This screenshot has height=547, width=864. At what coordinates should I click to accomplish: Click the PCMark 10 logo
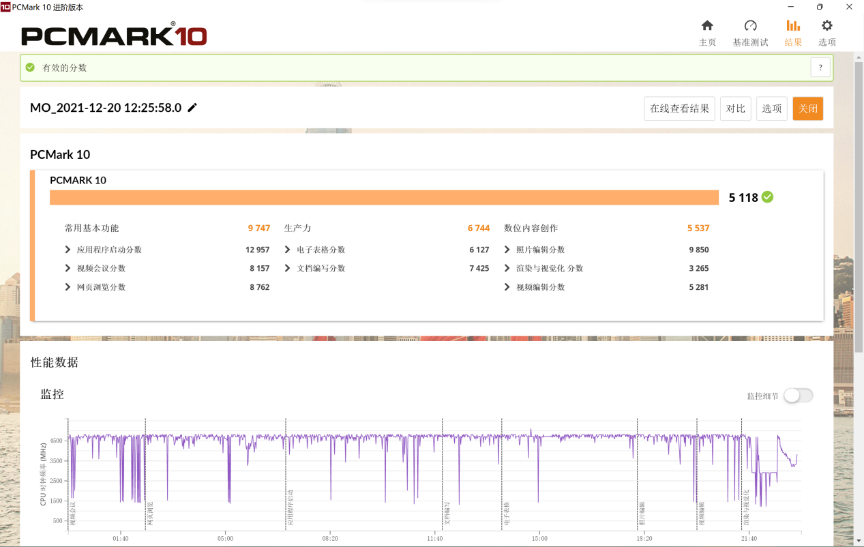114,36
